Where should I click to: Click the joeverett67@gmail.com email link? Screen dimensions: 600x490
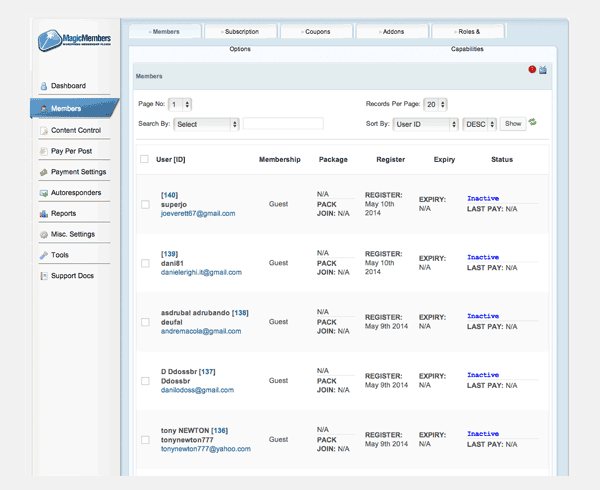coord(198,214)
